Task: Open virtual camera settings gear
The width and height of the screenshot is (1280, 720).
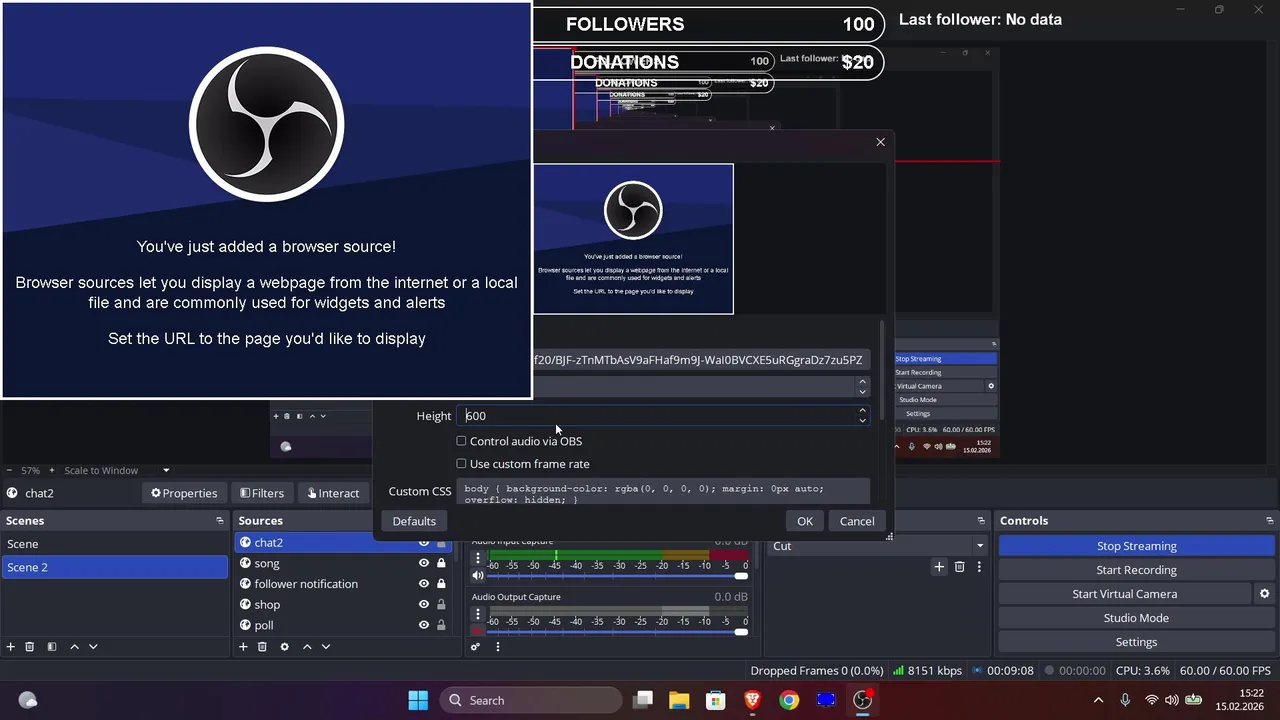Action: [x=1265, y=594]
